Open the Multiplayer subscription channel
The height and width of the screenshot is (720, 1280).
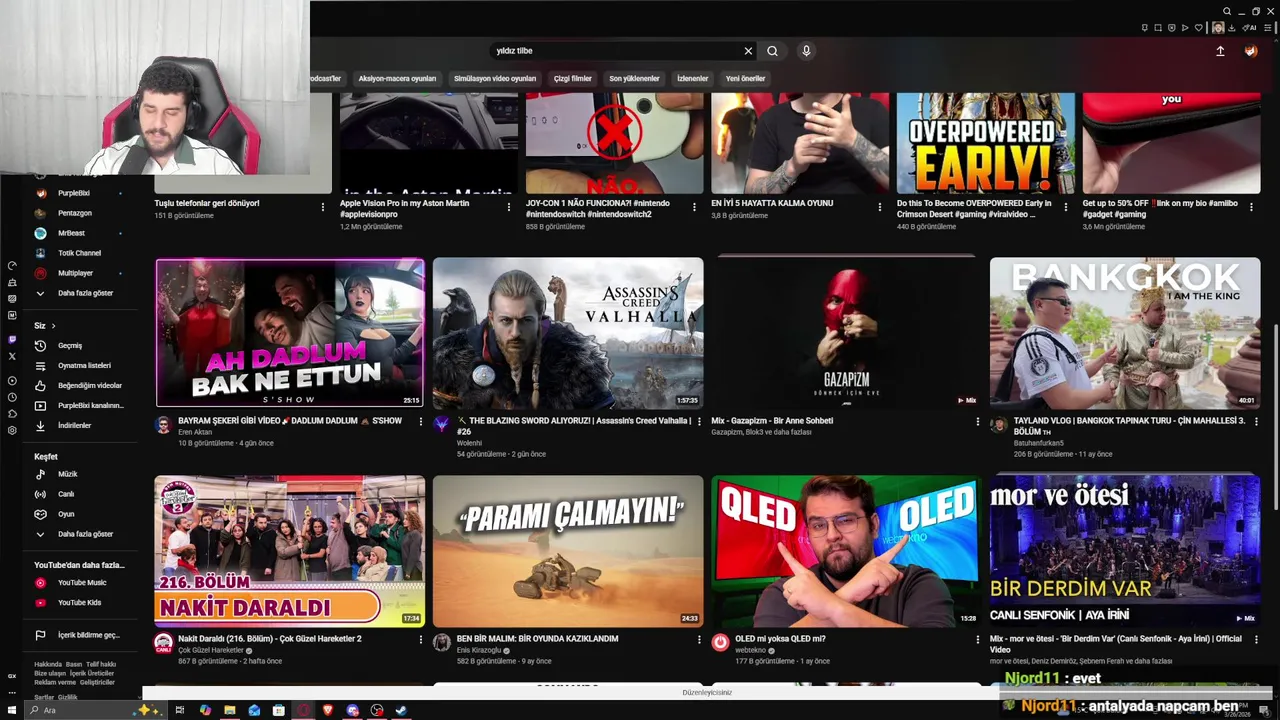pos(78,273)
